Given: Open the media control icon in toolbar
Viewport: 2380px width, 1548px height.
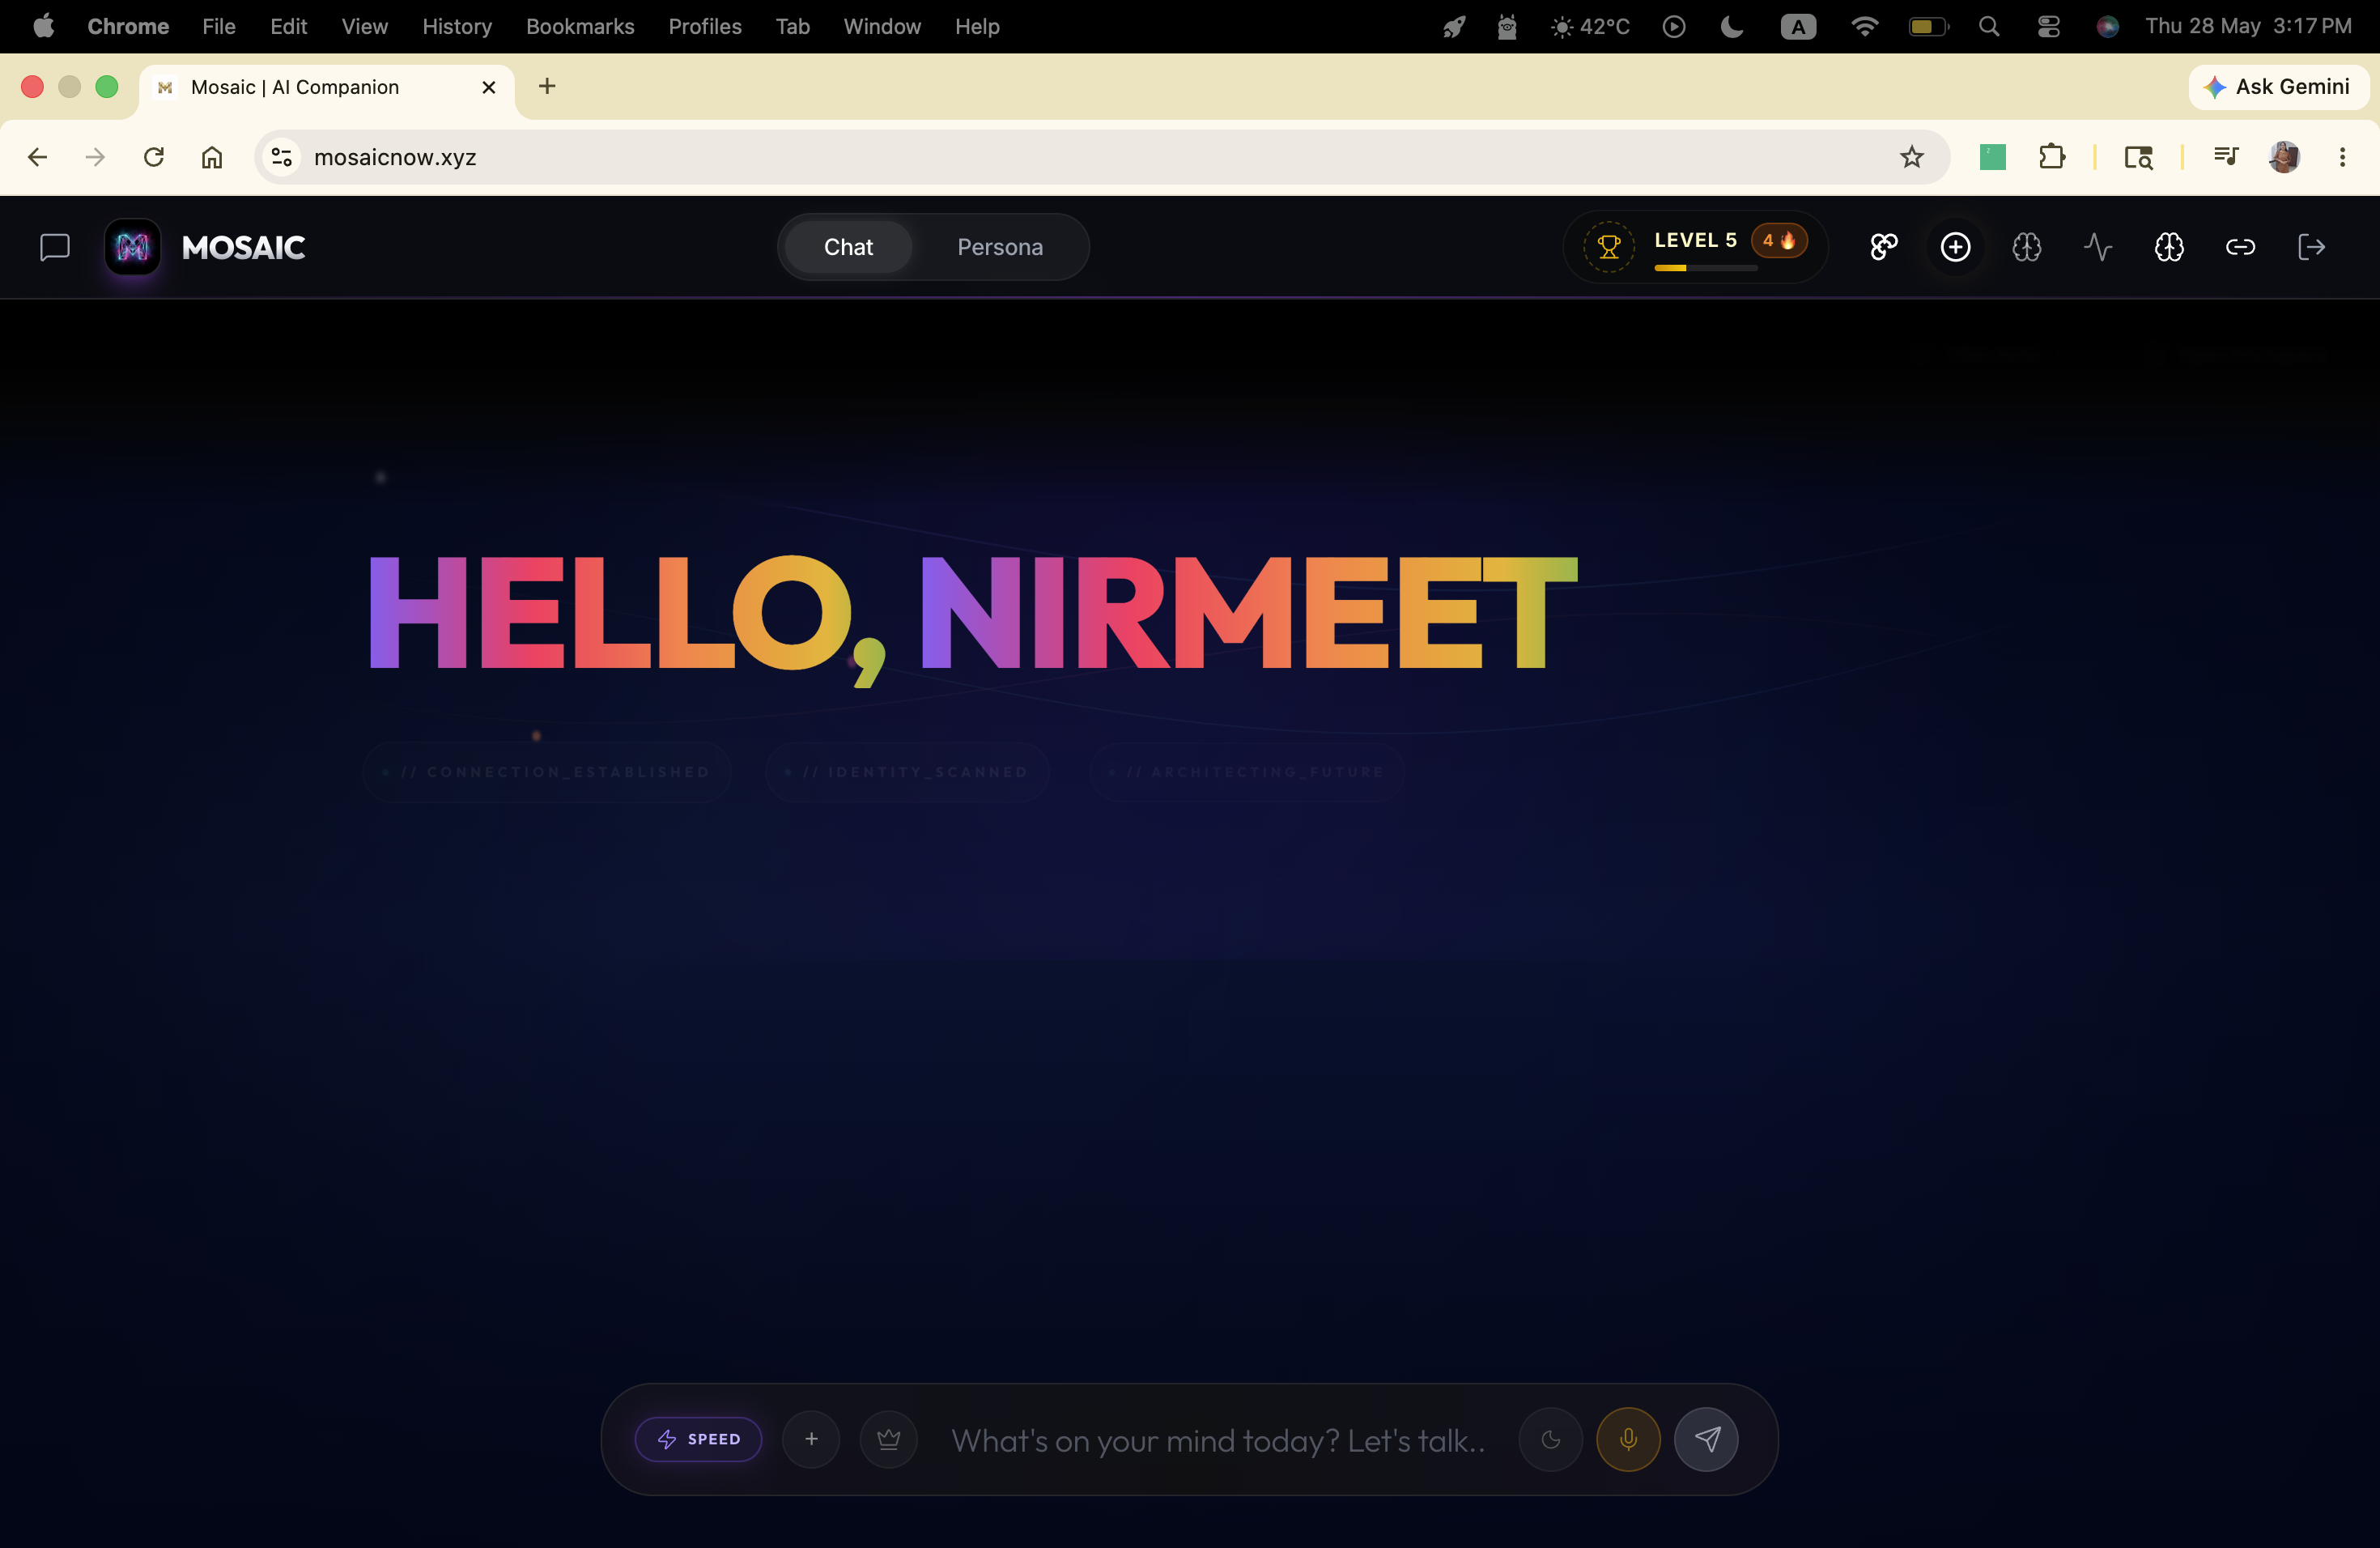Looking at the screenshot, I should click(2225, 157).
